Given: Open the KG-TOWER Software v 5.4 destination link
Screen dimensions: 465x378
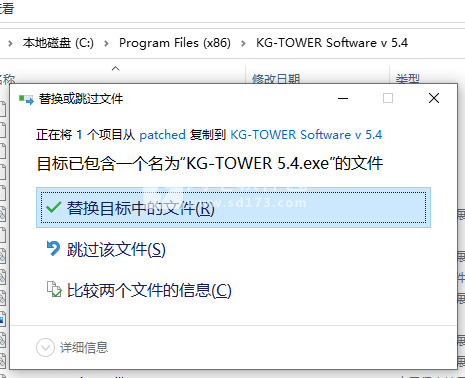Looking at the screenshot, I should [306, 135].
